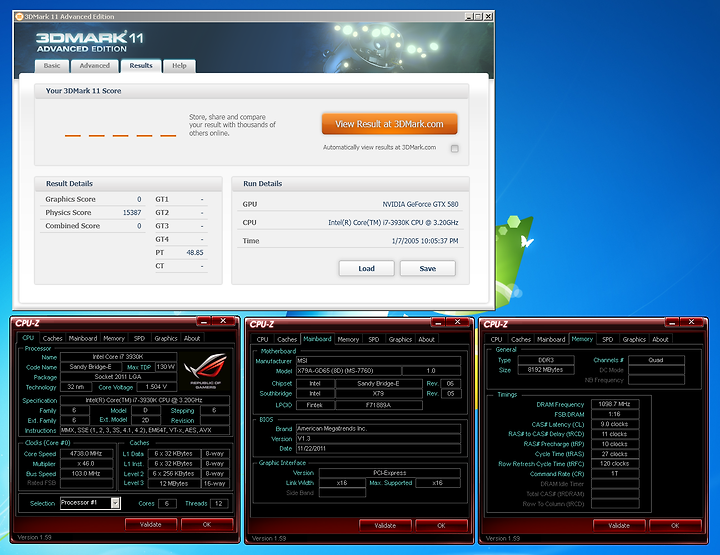
Task: Click the Threads value 12 field
Action: coord(219,504)
